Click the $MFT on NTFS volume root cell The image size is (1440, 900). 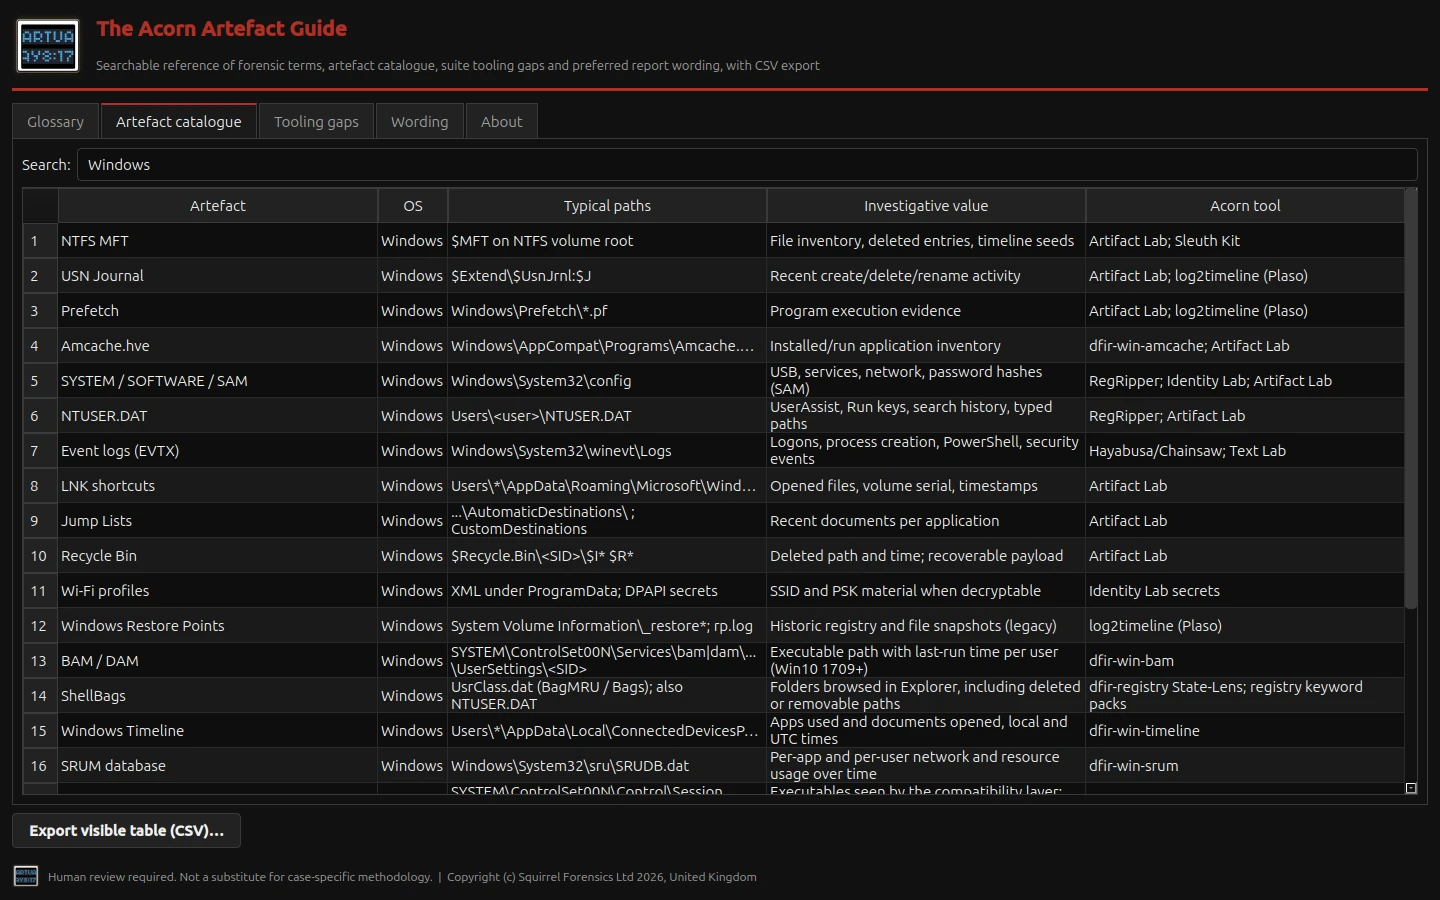607,241
